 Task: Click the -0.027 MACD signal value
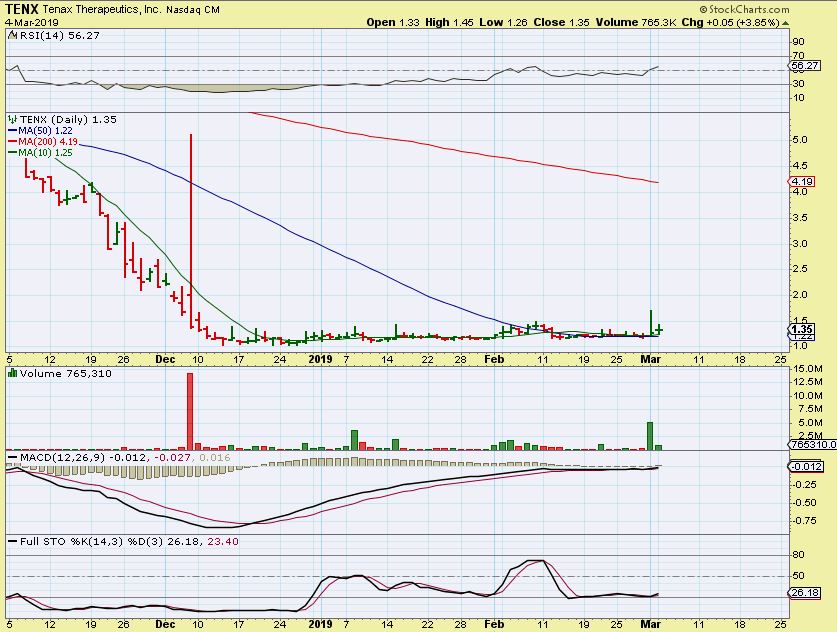pos(172,457)
